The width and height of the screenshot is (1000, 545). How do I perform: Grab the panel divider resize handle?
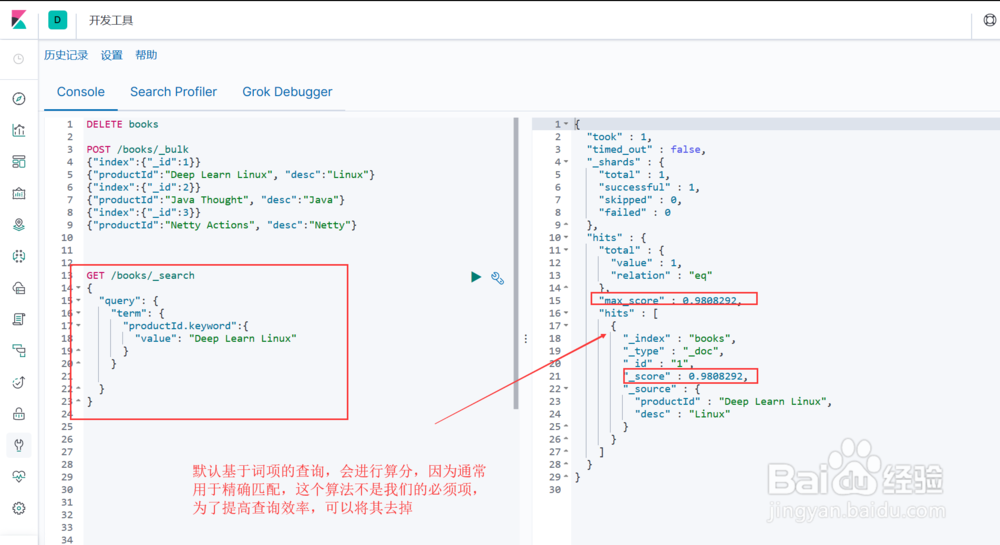pyautogui.click(x=526, y=339)
